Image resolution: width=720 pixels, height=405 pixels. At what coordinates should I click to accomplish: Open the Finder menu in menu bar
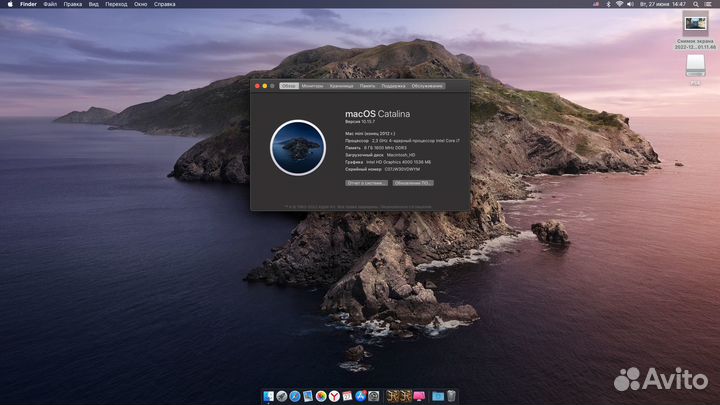point(28,4)
